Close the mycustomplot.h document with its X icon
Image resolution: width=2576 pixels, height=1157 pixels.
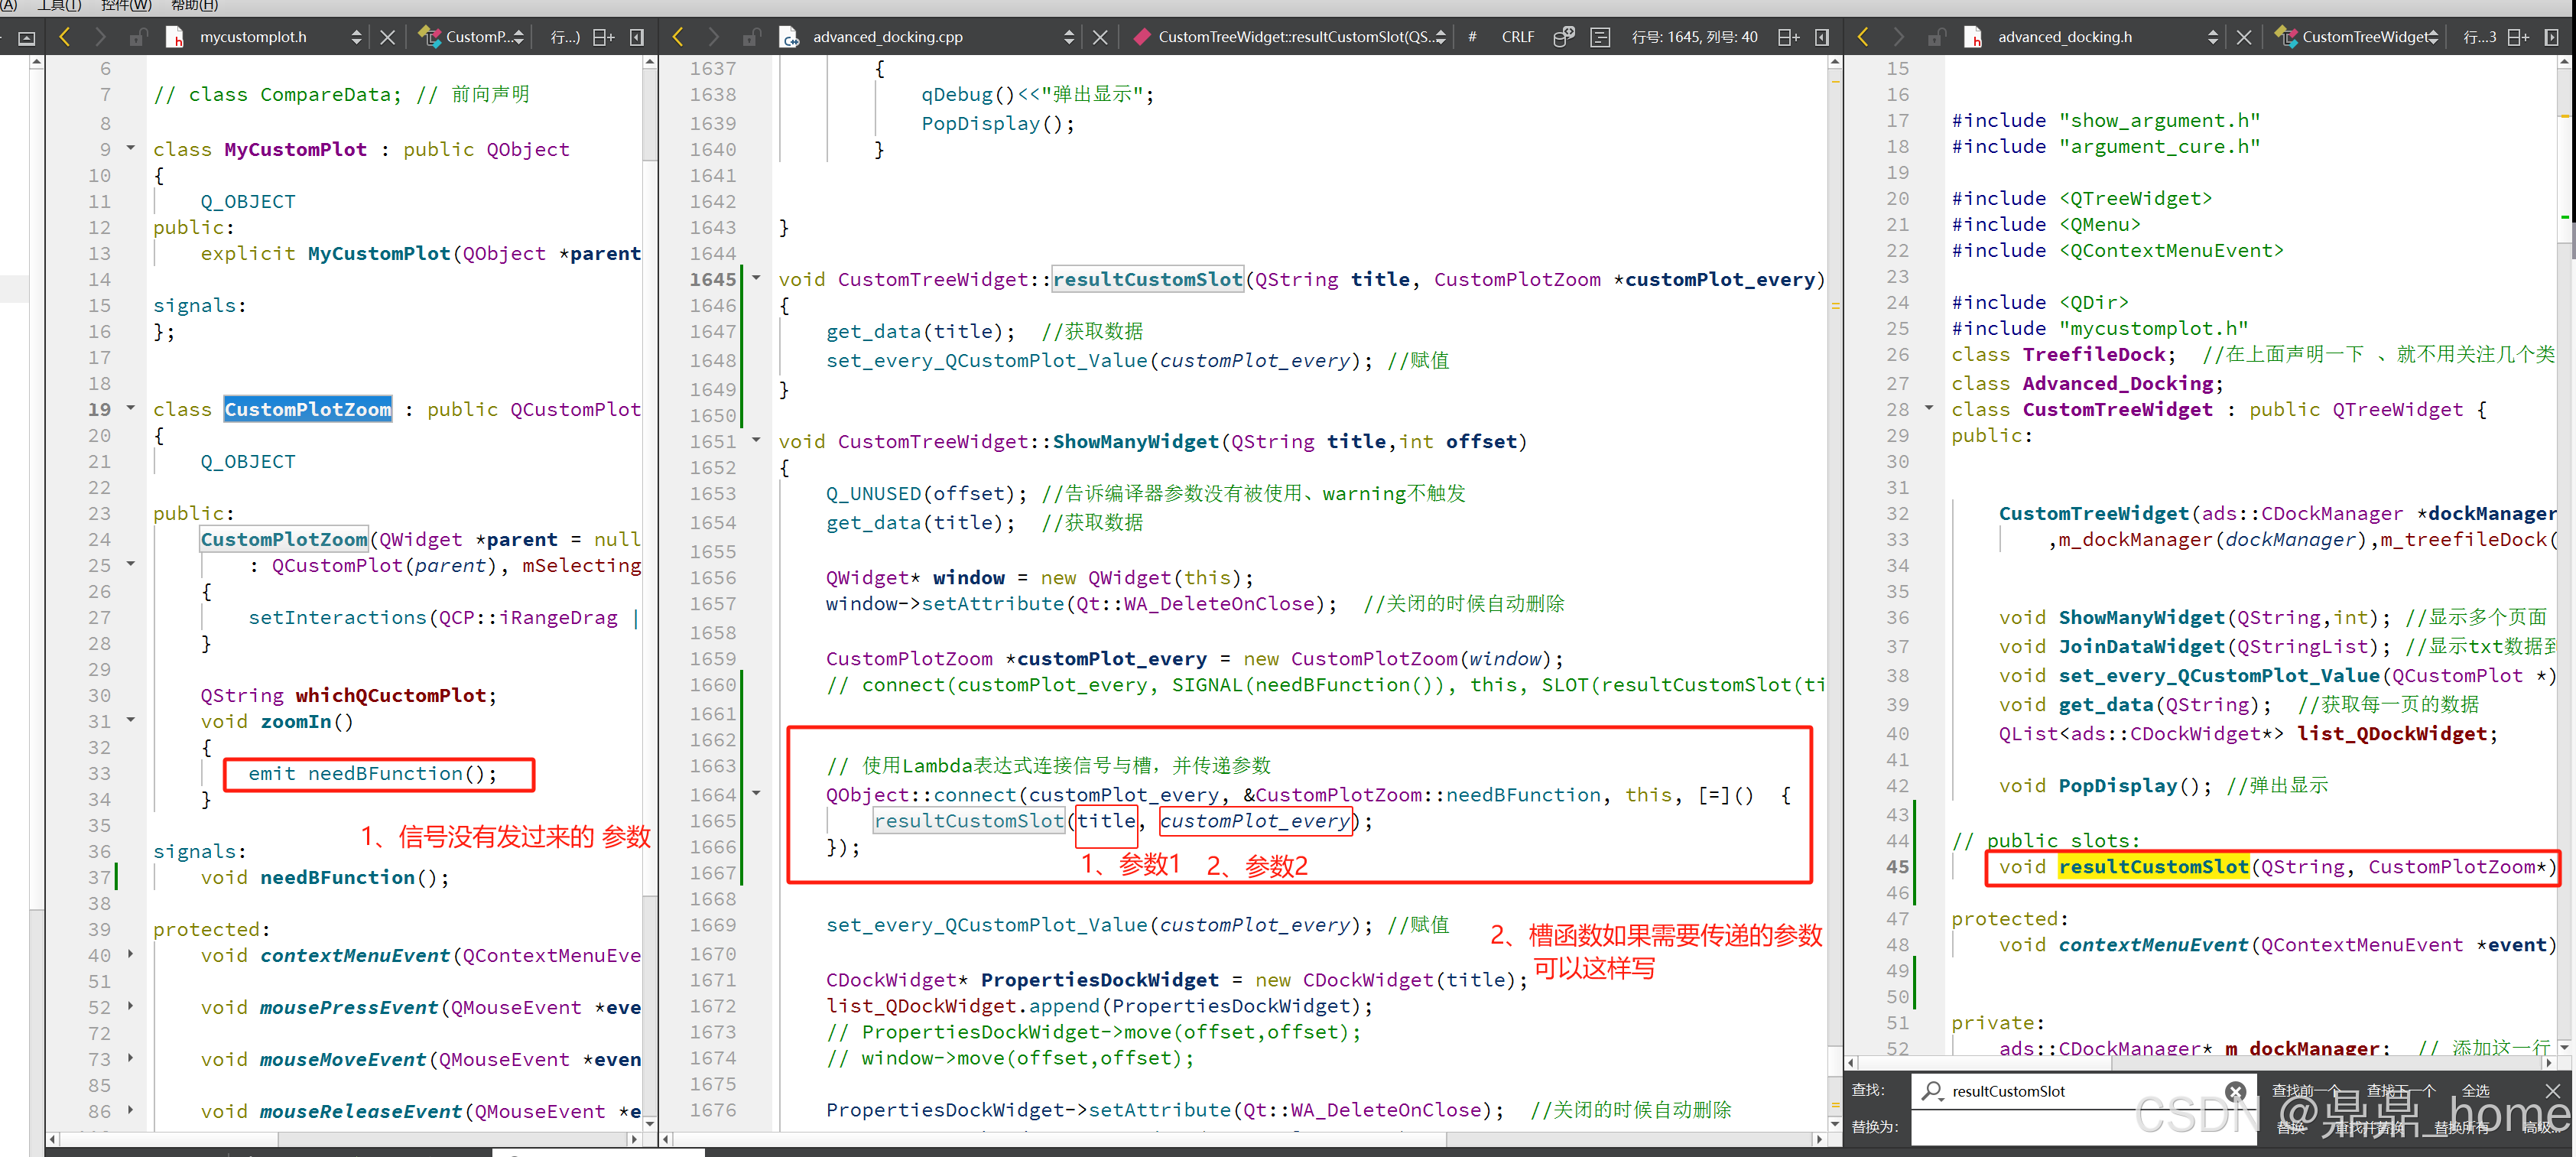[388, 37]
